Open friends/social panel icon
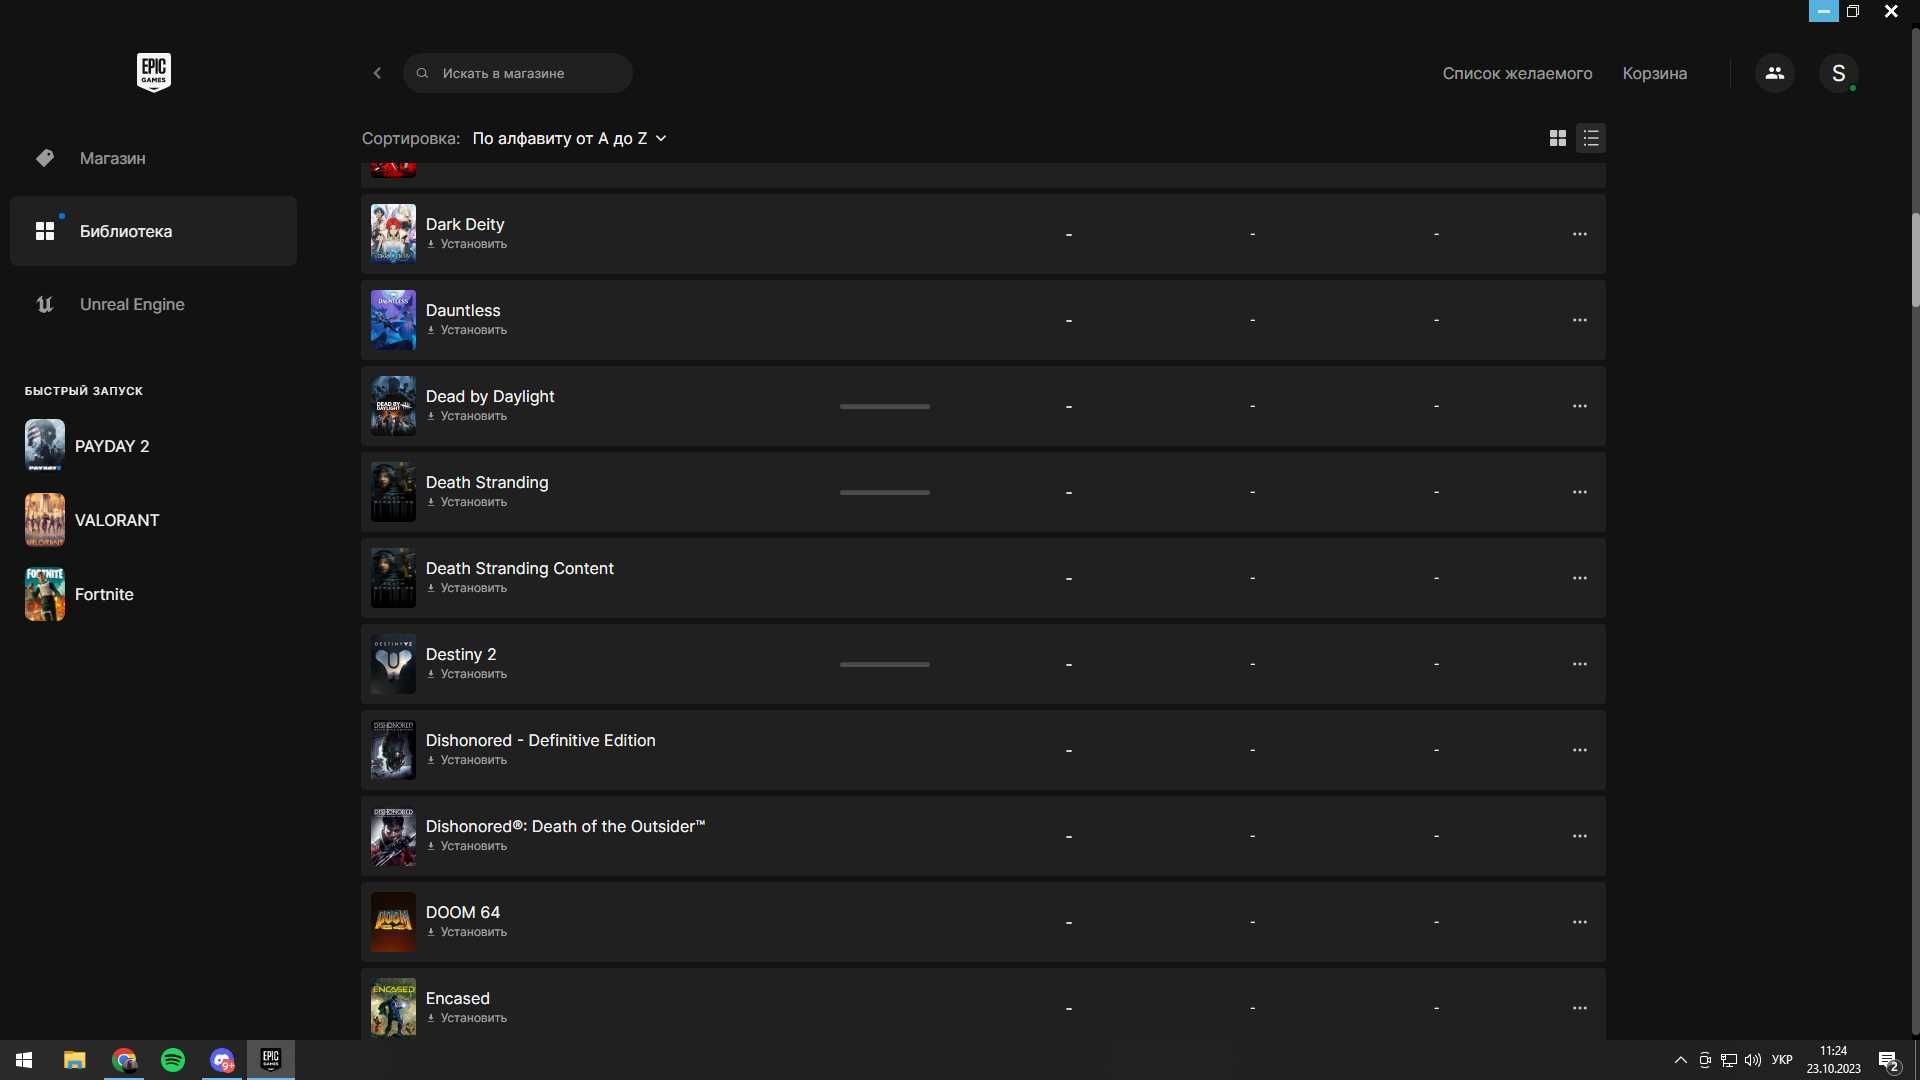Viewport: 1920px width, 1080px height. tap(1774, 71)
